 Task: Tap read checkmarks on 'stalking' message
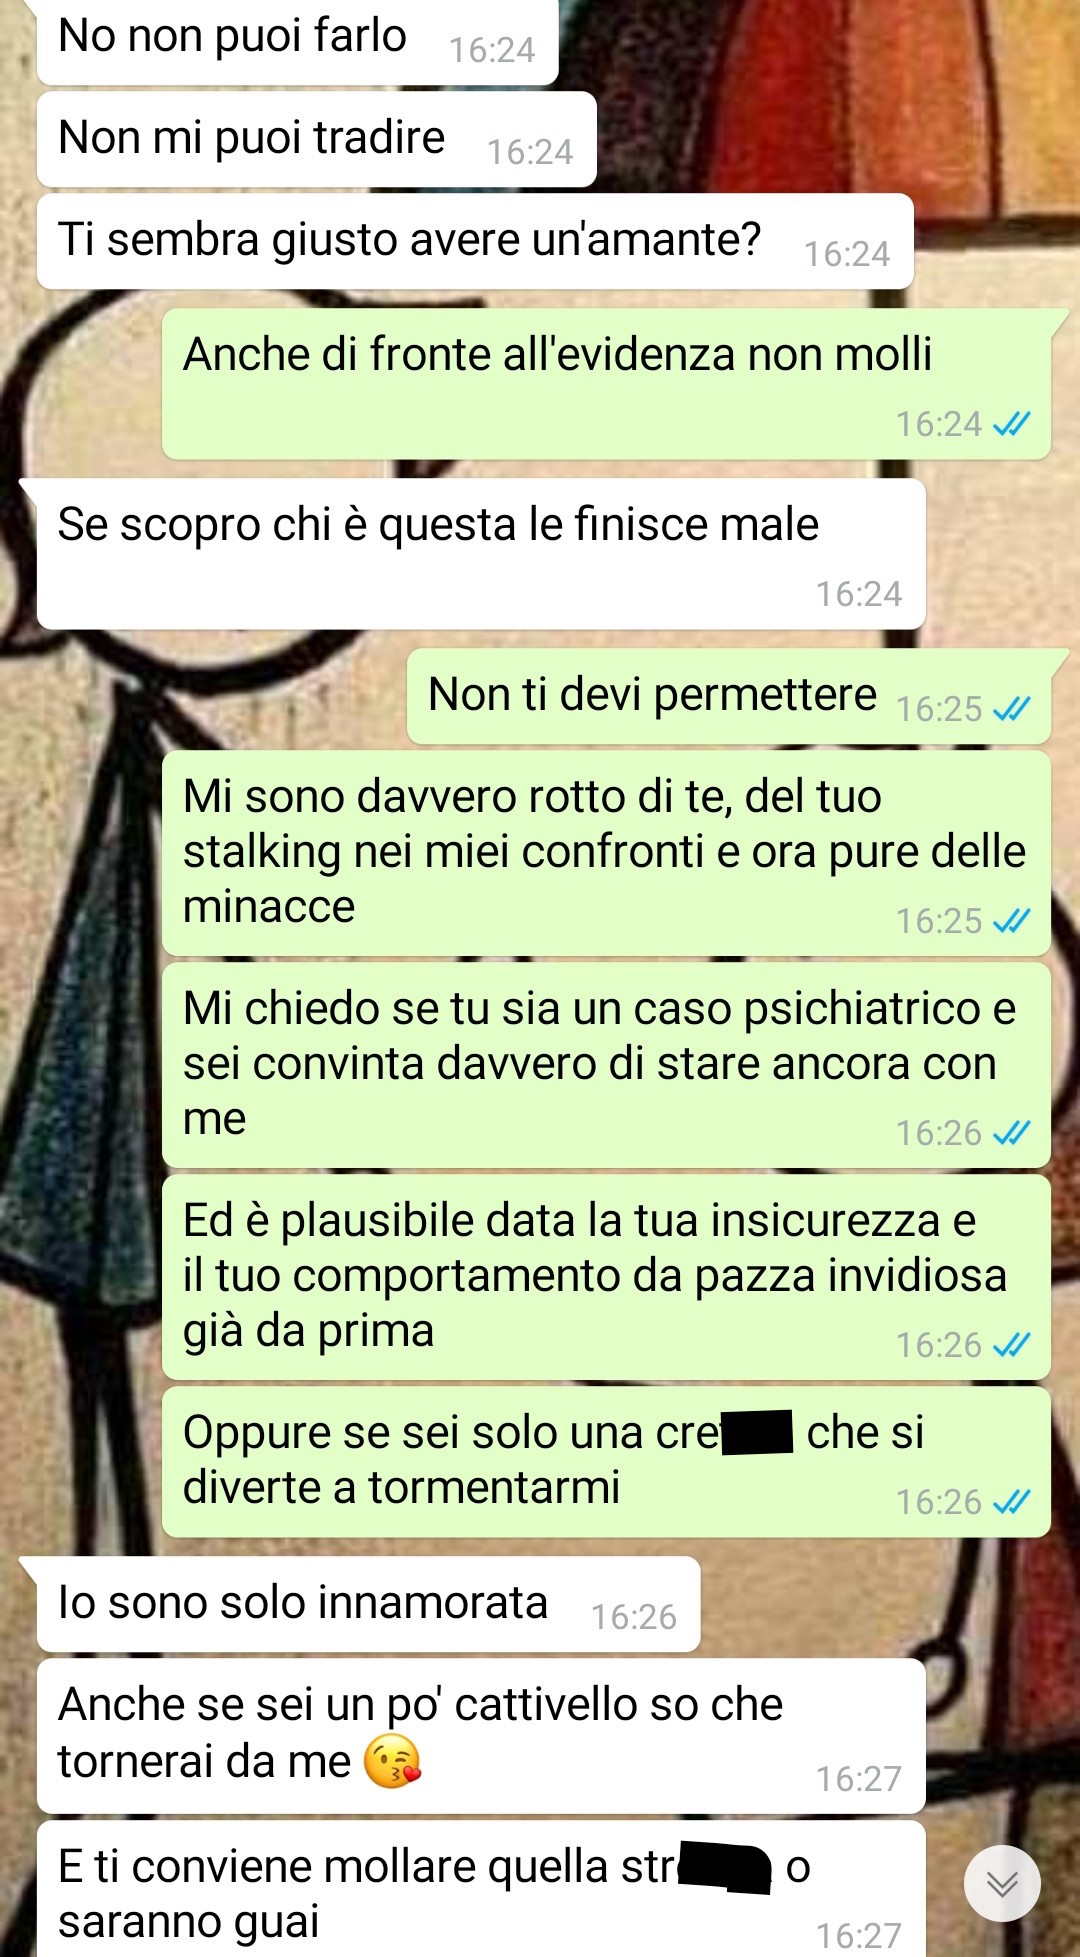click(x=1012, y=921)
